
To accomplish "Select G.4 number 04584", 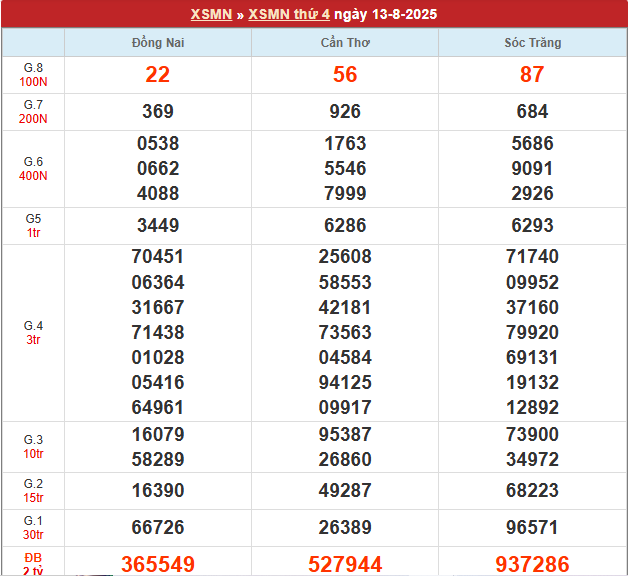I will pyautogui.click(x=345, y=357).
